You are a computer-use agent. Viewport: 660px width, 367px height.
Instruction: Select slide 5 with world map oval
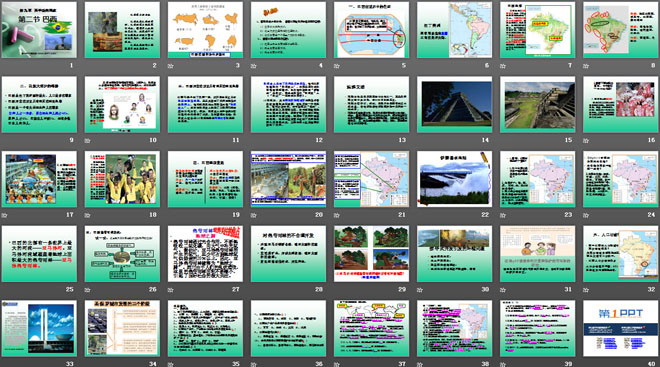click(372, 30)
